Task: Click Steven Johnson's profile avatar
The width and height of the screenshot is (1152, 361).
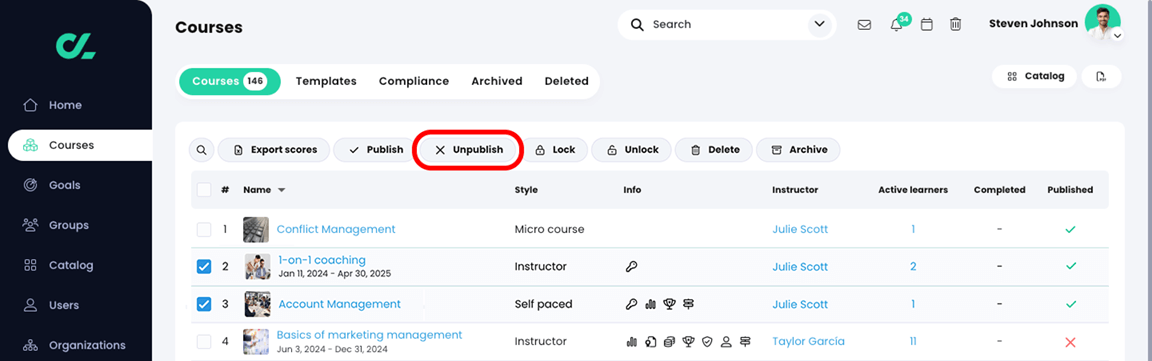Action: pyautogui.click(x=1102, y=22)
